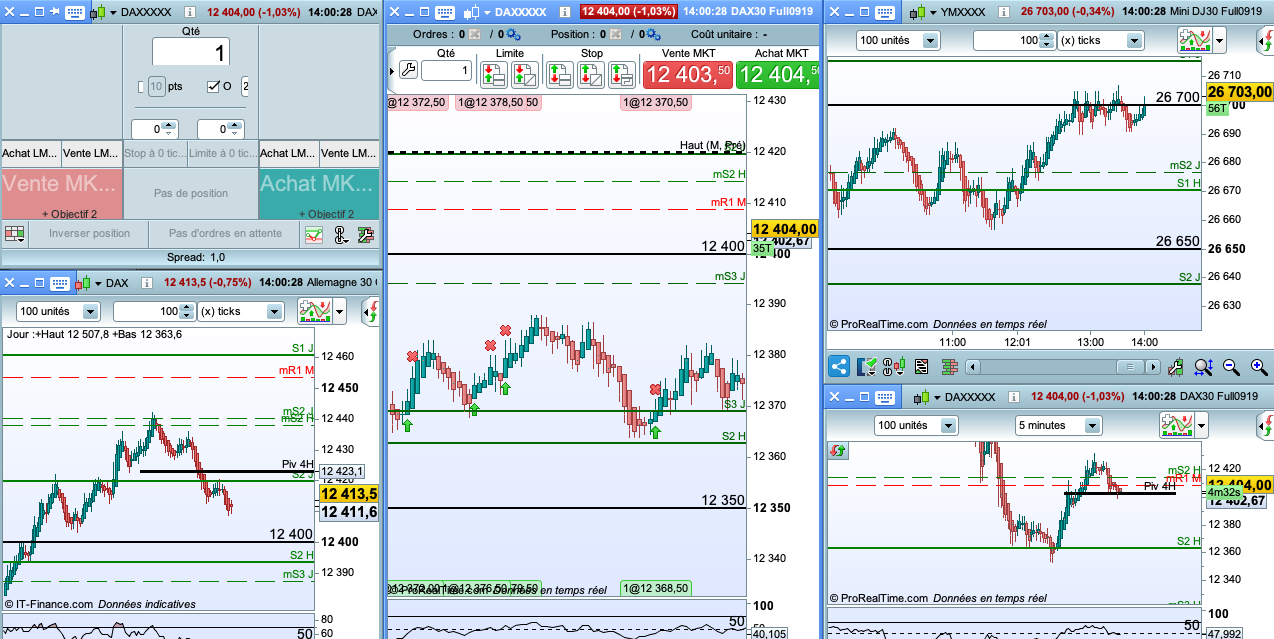This screenshot has height=639, width=1274.
Task: Expand indicators dropdown arrow in YMXXXX chart
Action: point(1221,40)
